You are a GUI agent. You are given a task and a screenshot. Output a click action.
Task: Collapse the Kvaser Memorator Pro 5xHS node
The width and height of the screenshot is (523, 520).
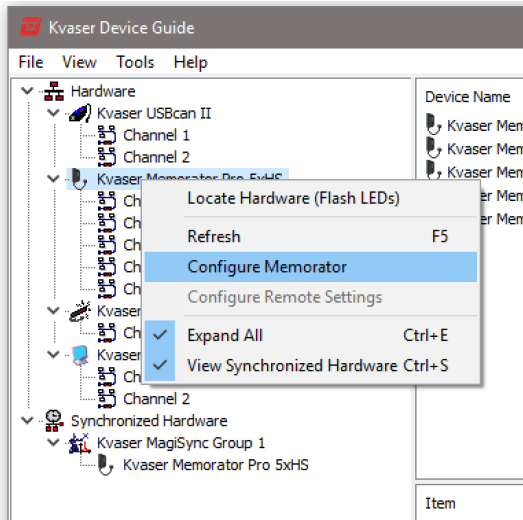pos(53,179)
